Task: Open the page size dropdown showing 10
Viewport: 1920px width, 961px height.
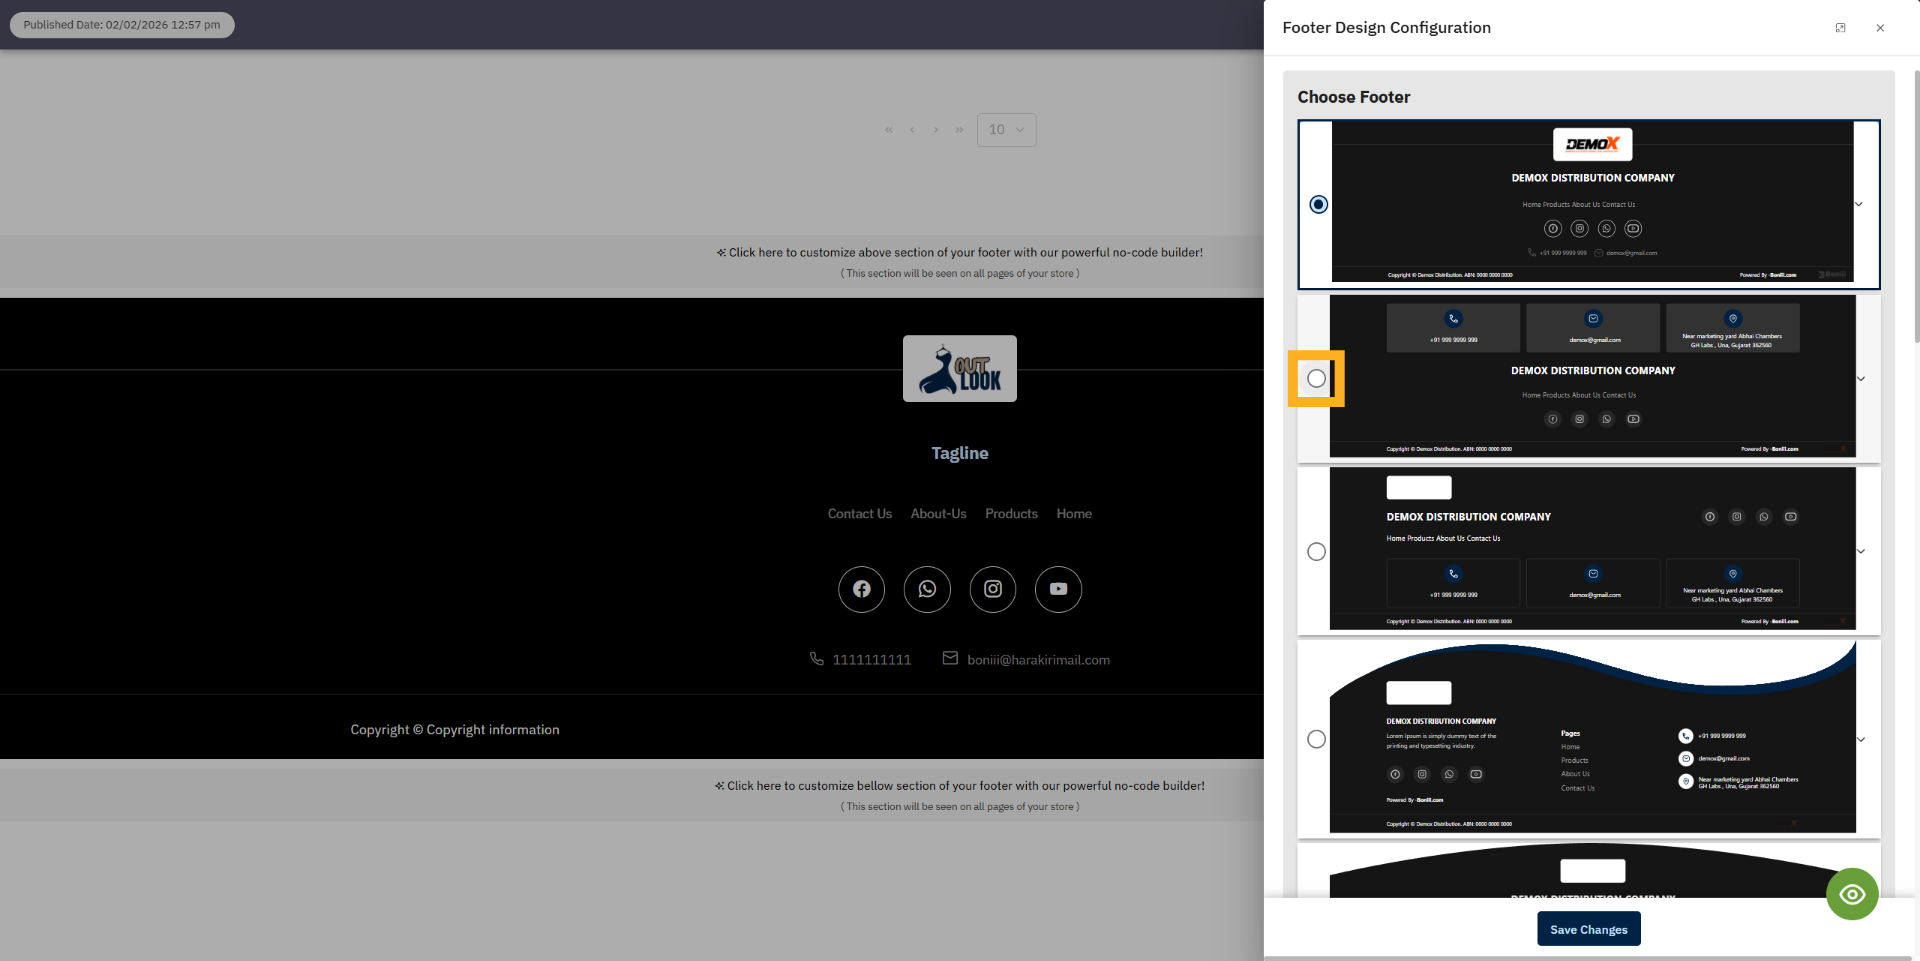Action: coord(1006,129)
